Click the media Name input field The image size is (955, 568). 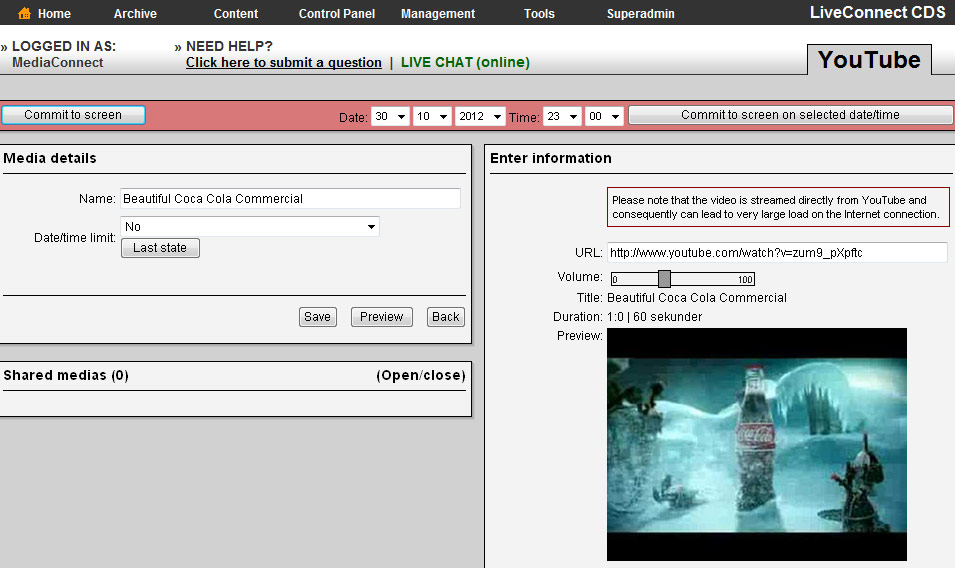click(290, 198)
